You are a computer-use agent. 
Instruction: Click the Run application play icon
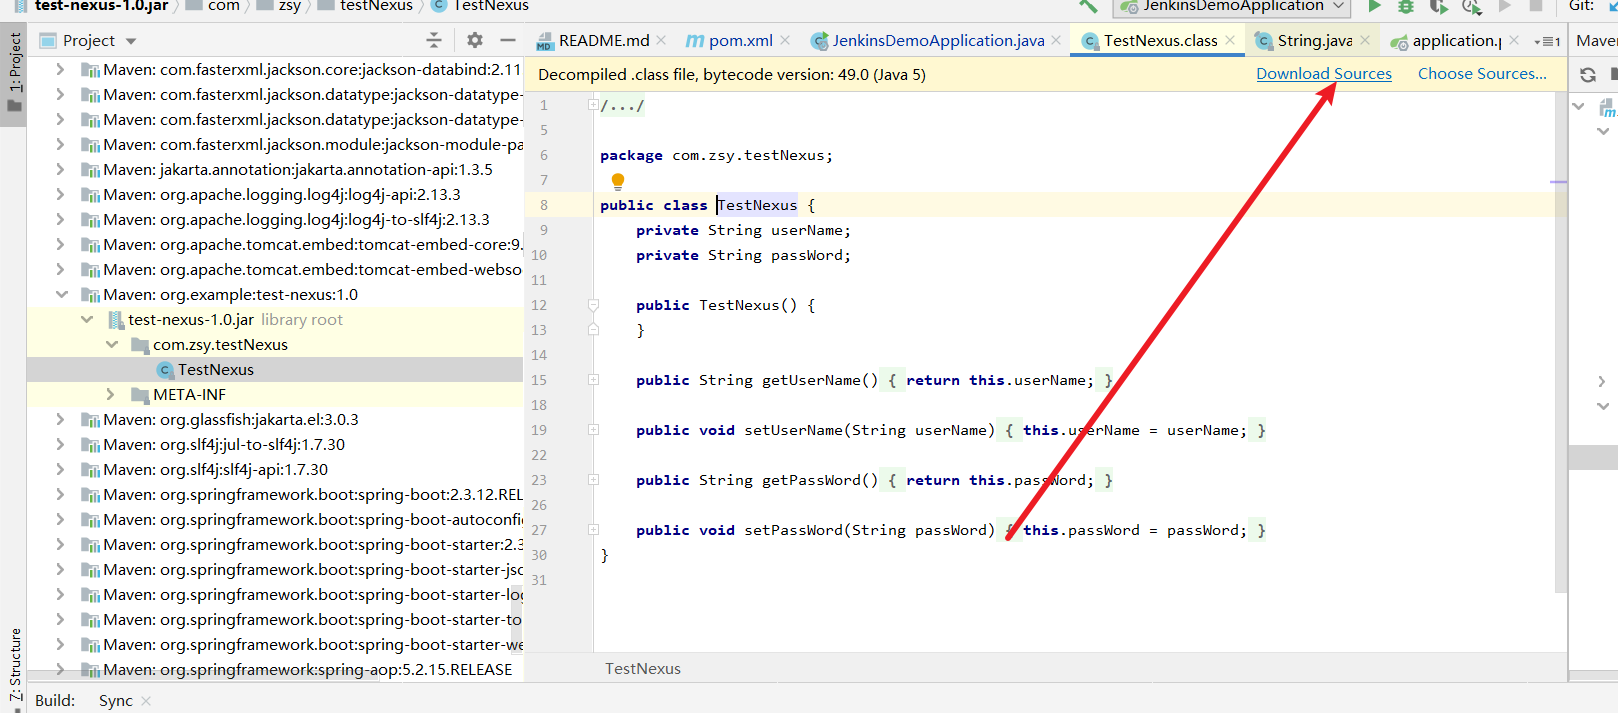point(1374,6)
